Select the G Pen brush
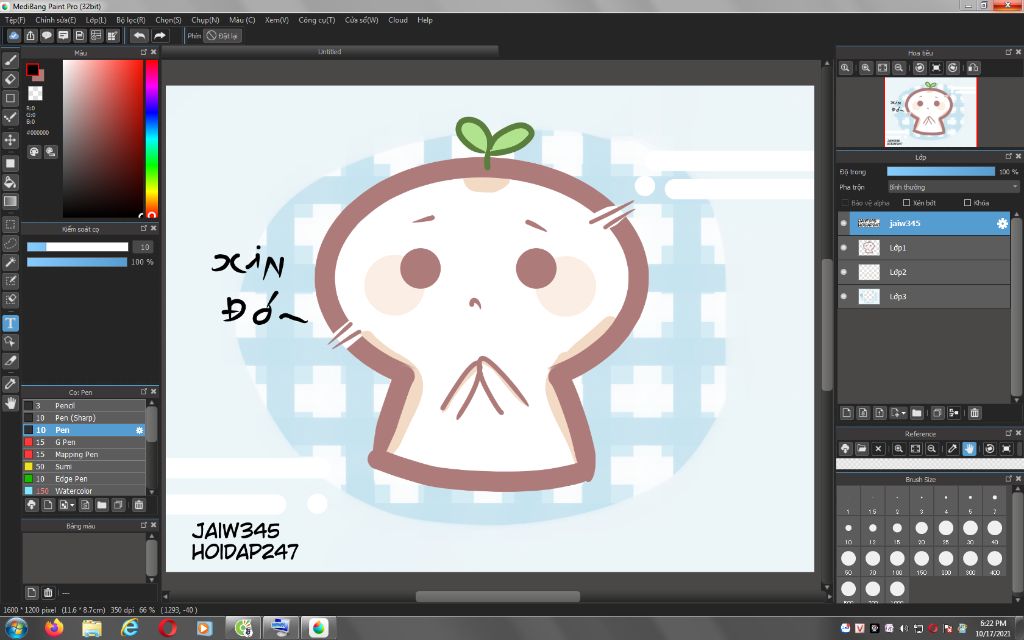This screenshot has width=1024, height=640. pos(84,442)
